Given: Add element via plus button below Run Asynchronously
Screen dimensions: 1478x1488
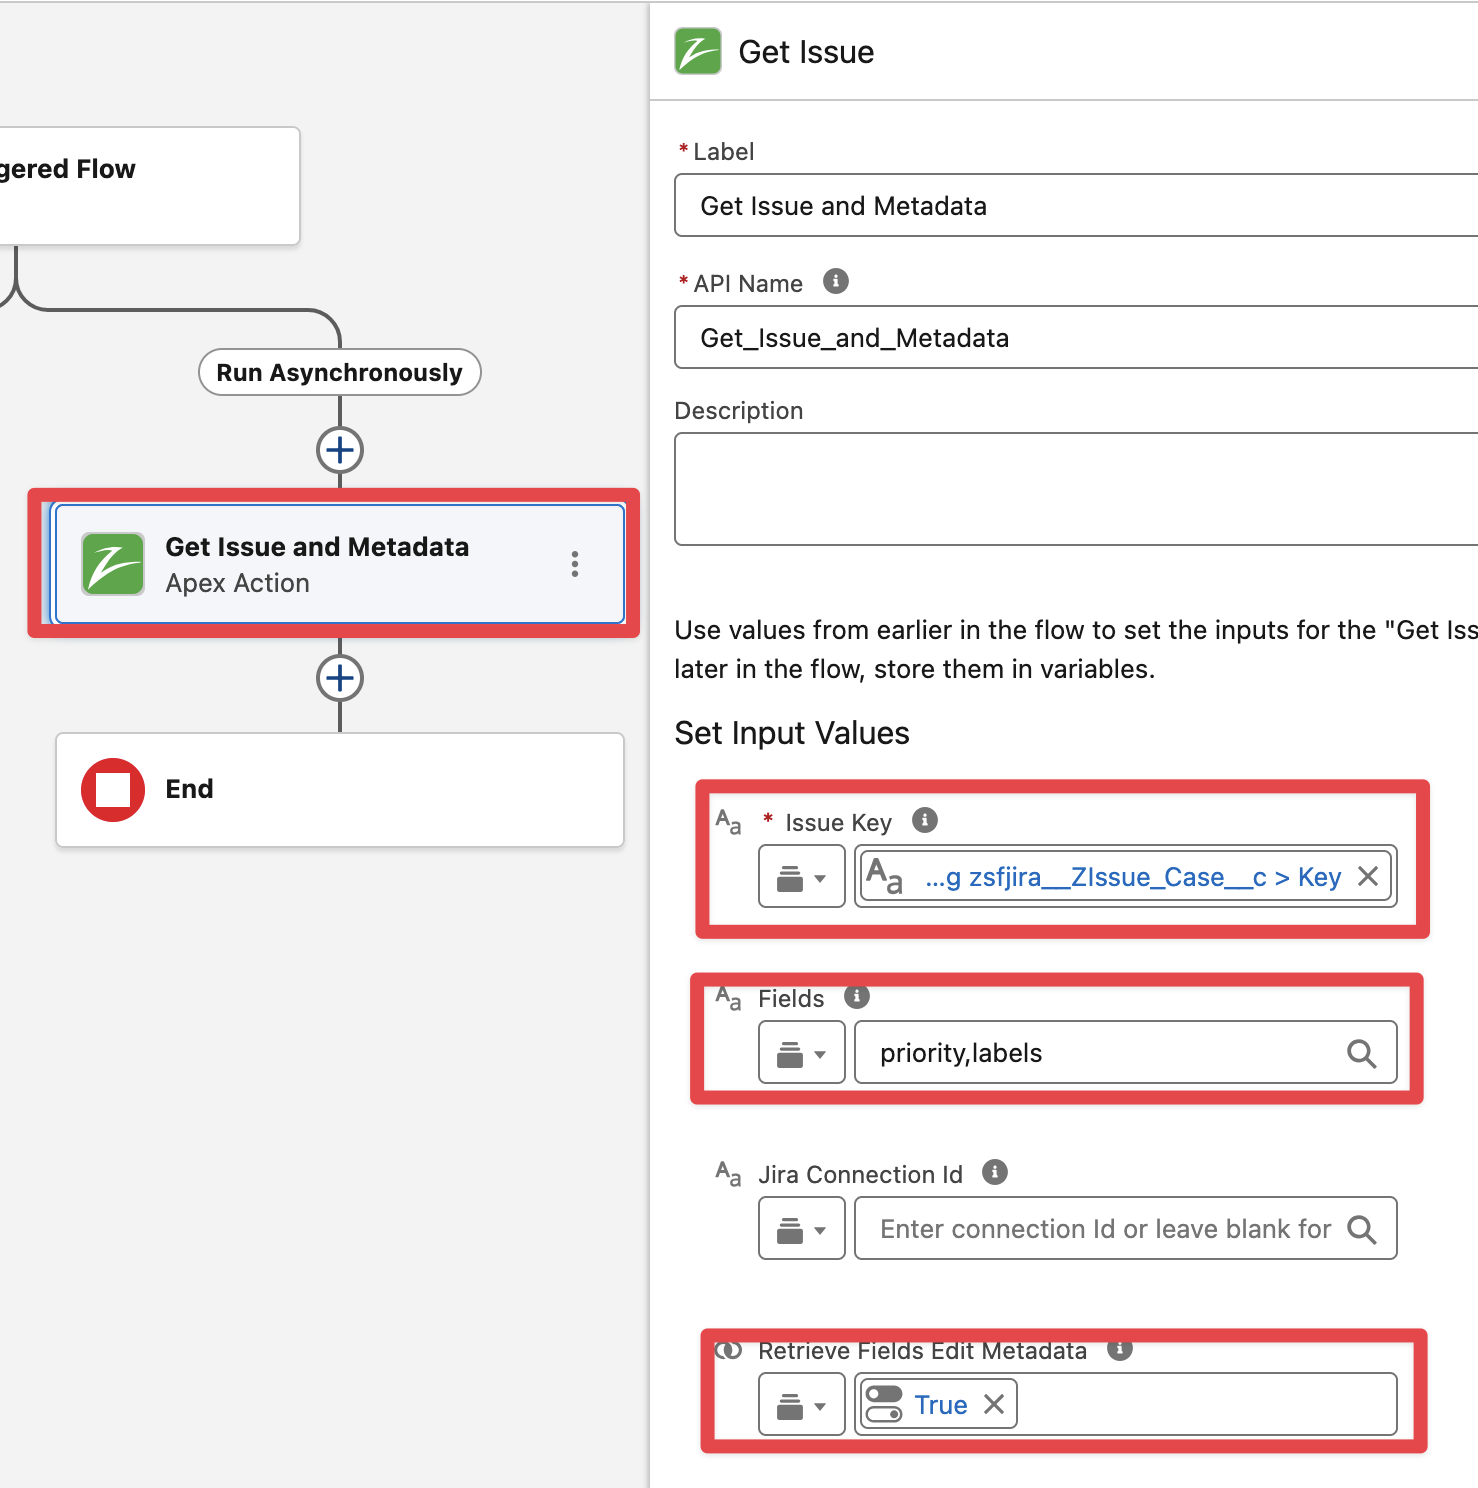Looking at the screenshot, I should point(340,450).
